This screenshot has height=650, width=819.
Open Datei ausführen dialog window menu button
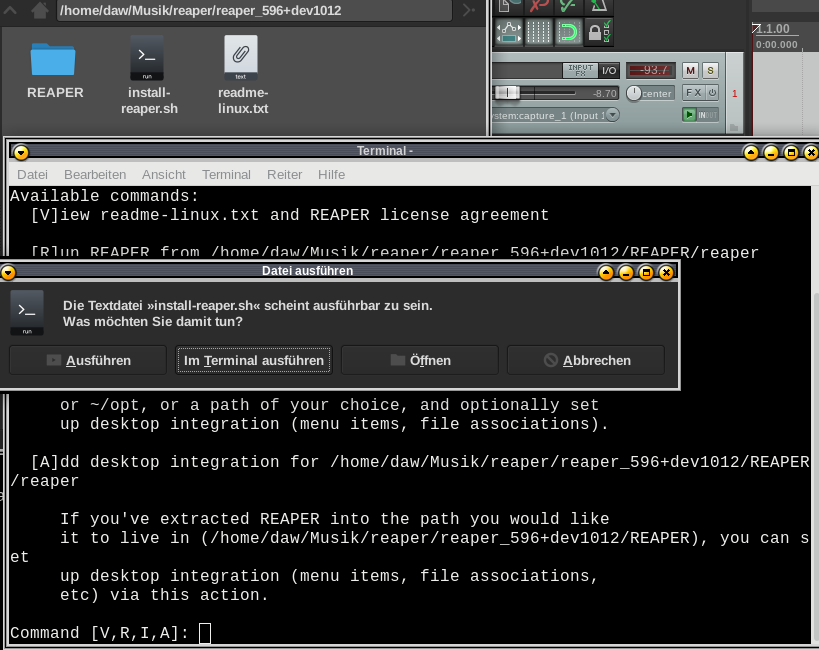pyautogui.click(x=8, y=272)
